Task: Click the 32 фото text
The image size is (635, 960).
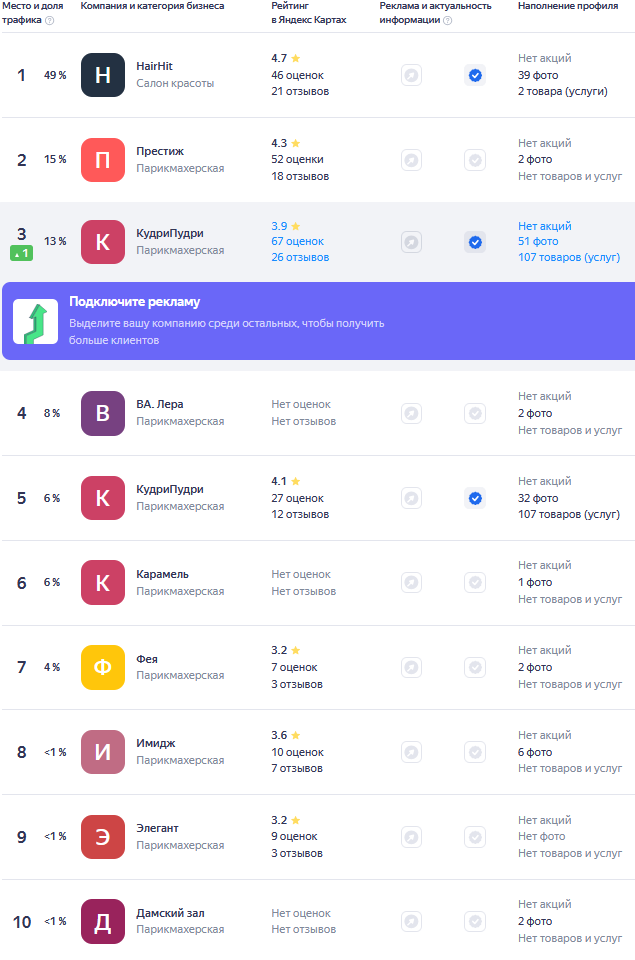Action: click(x=538, y=498)
